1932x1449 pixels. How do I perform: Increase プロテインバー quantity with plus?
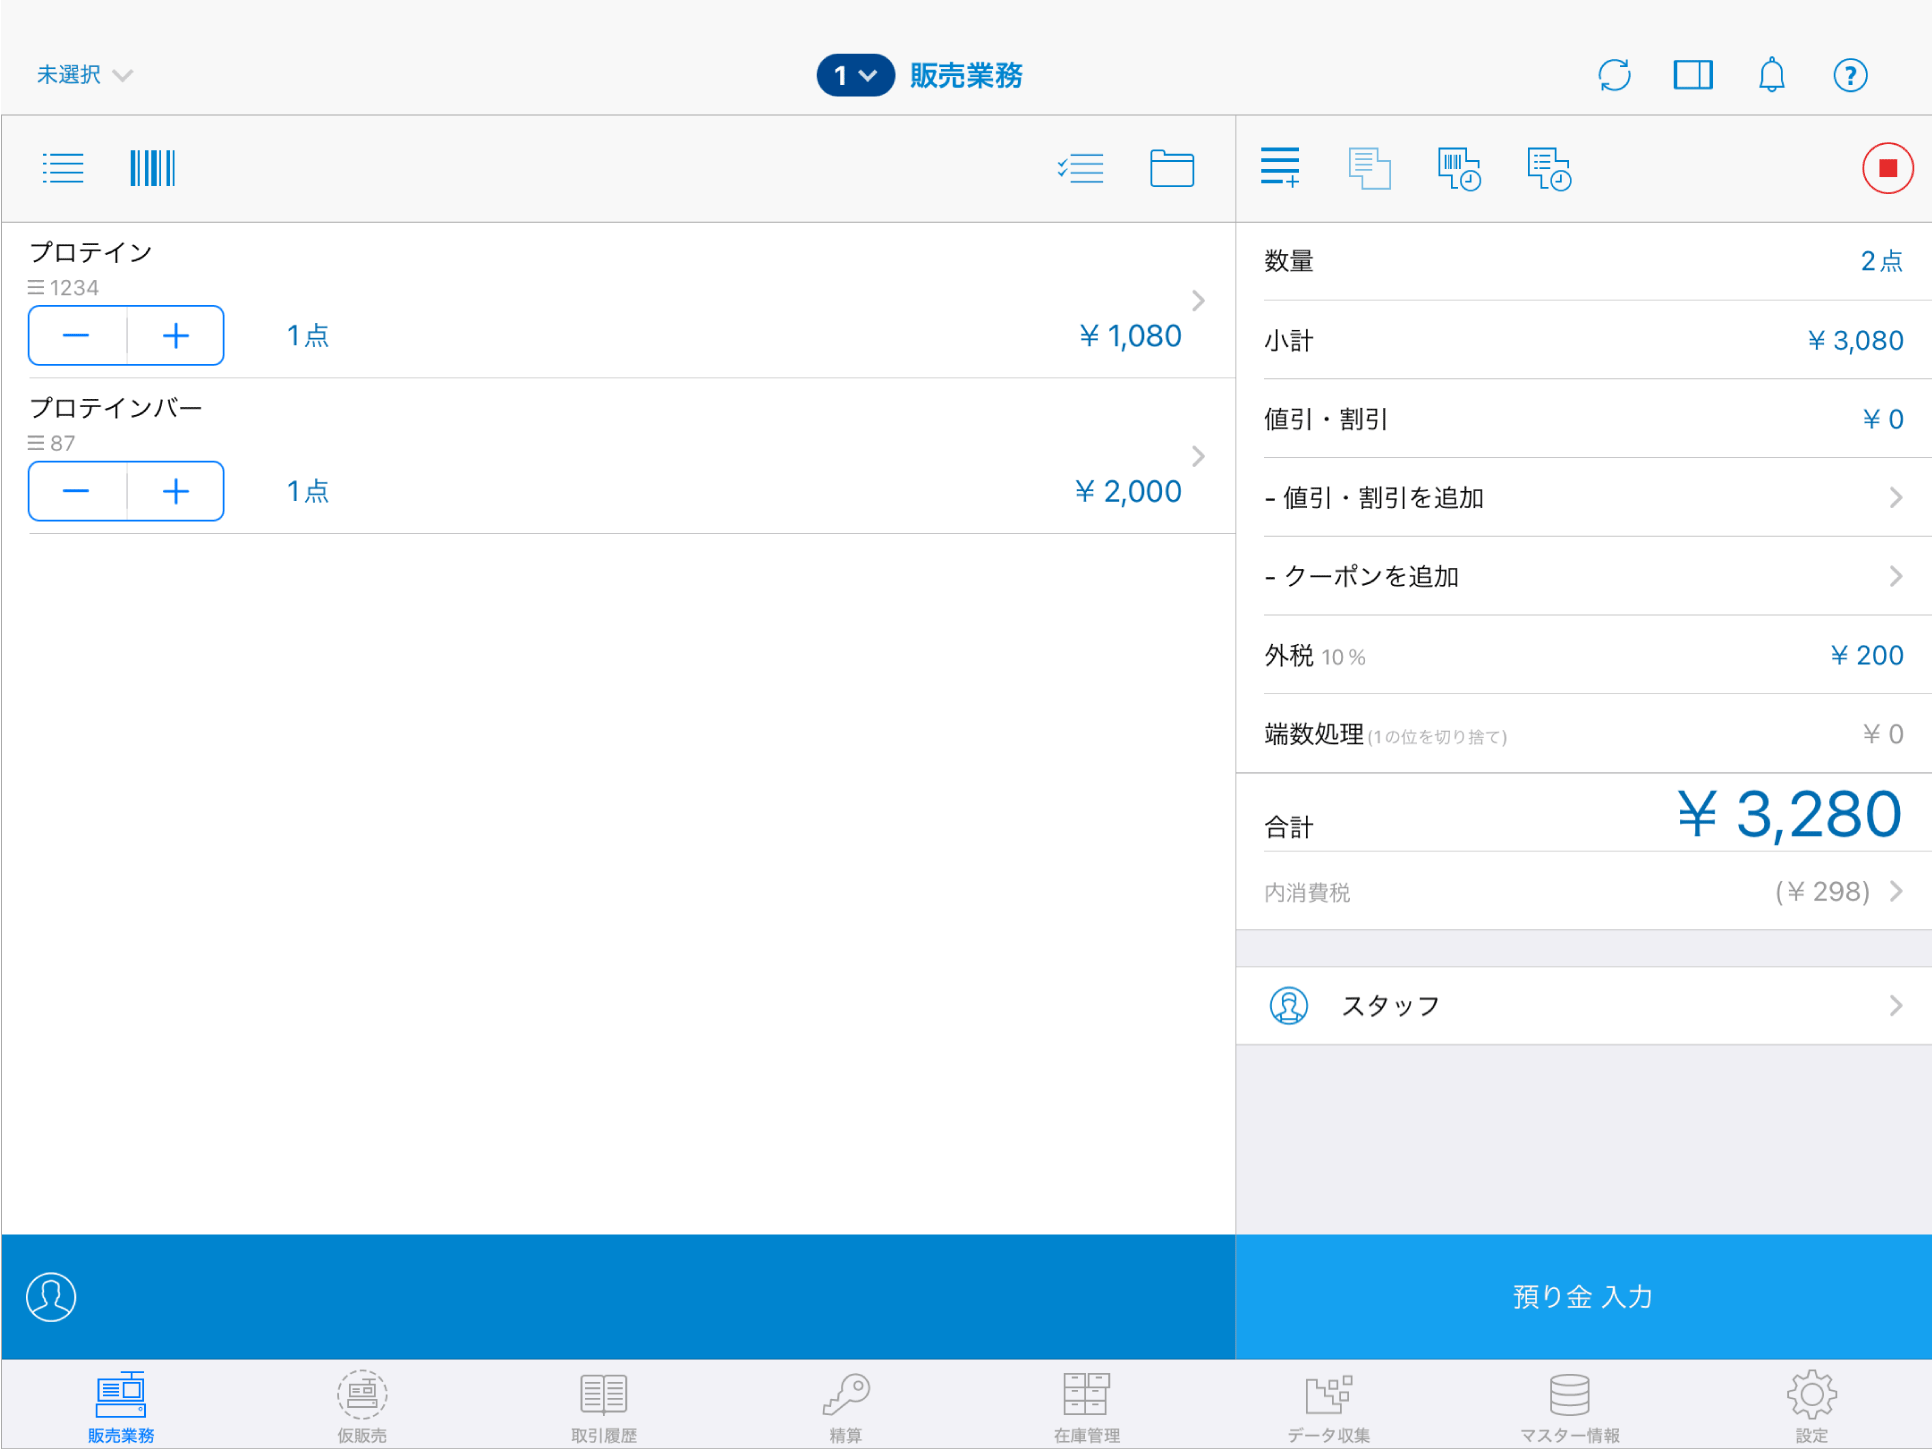pyautogui.click(x=176, y=491)
